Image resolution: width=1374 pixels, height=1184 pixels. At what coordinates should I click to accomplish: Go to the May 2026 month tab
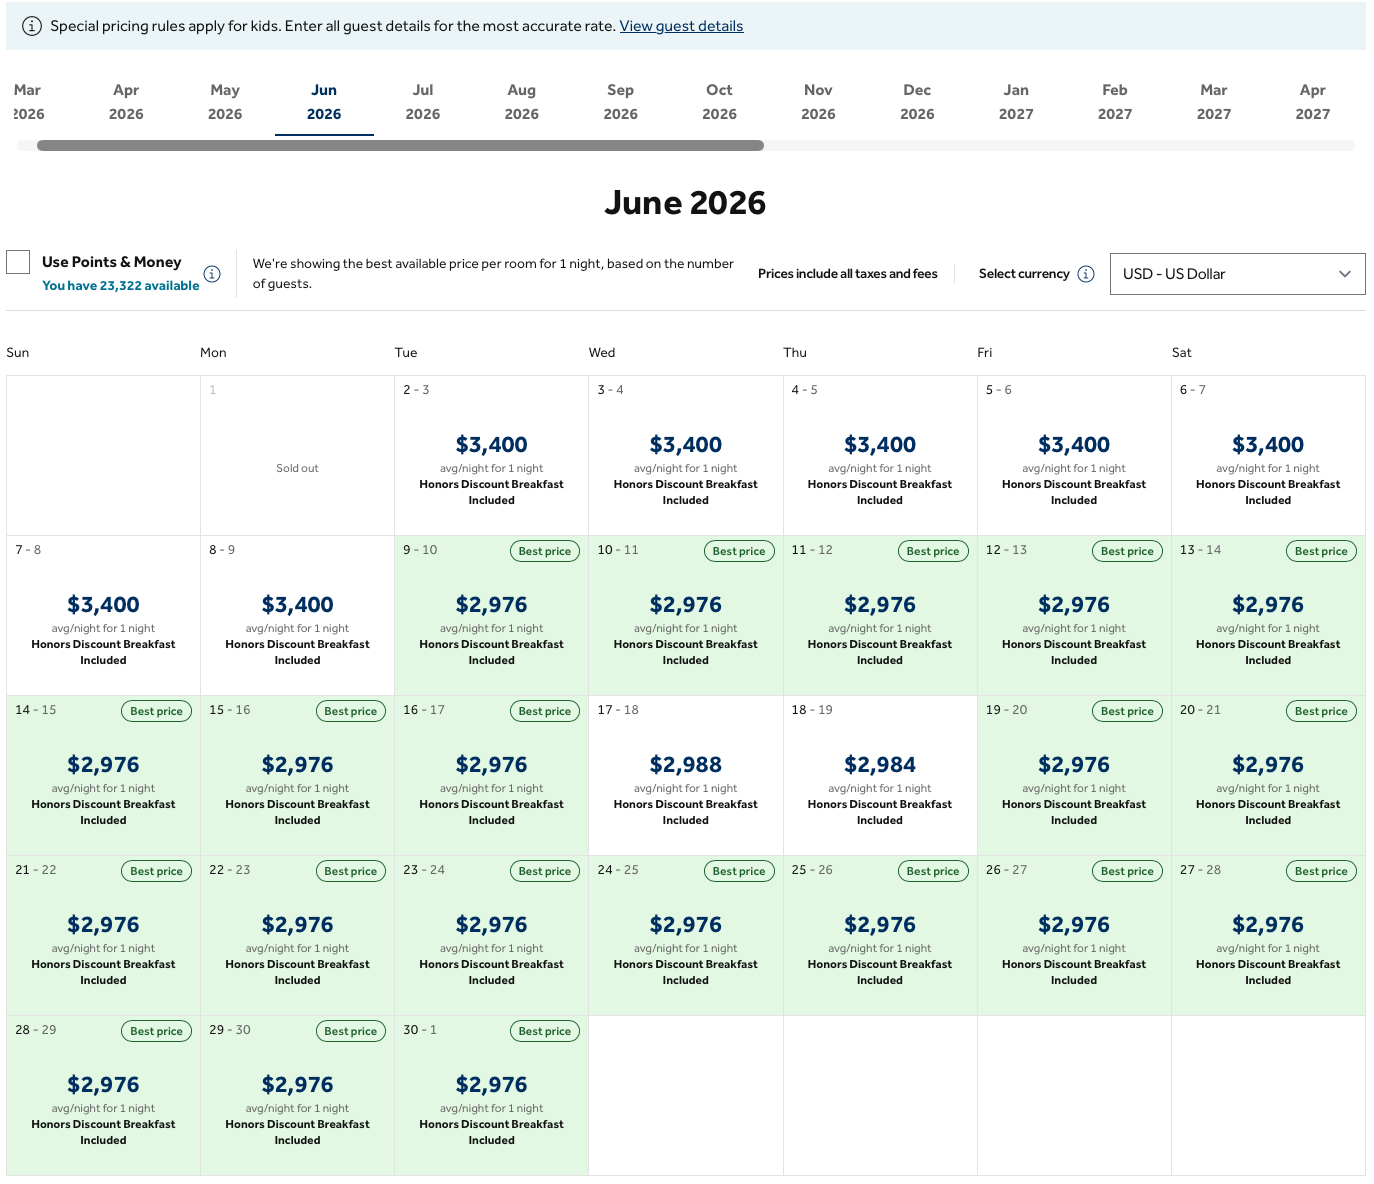click(x=225, y=102)
